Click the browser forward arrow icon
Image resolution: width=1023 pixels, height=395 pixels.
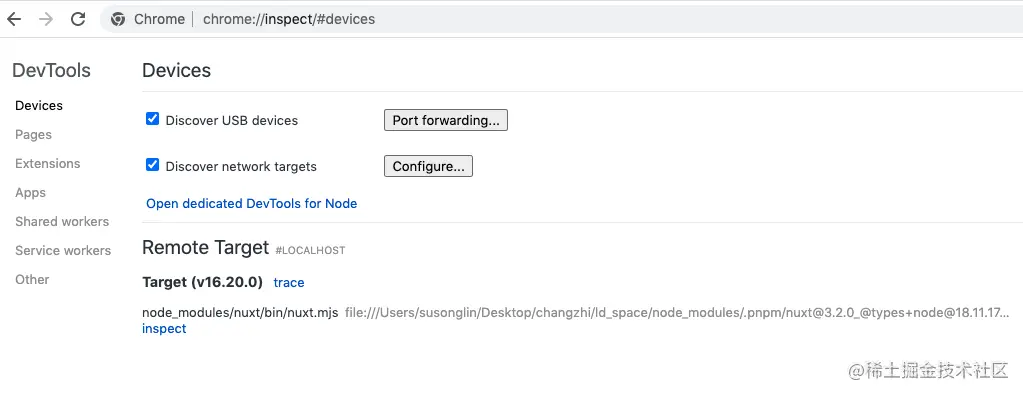click(46, 19)
